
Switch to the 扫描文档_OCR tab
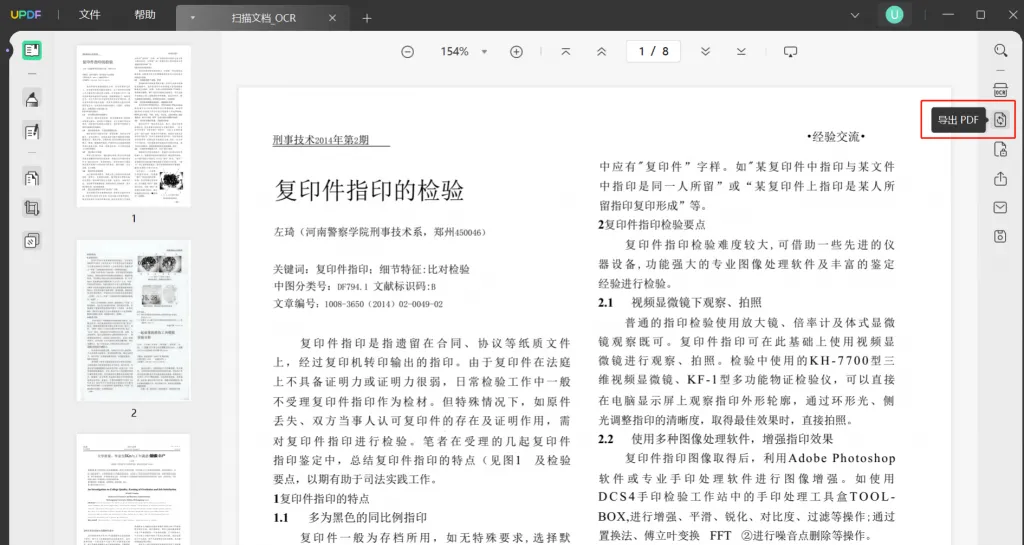point(264,18)
